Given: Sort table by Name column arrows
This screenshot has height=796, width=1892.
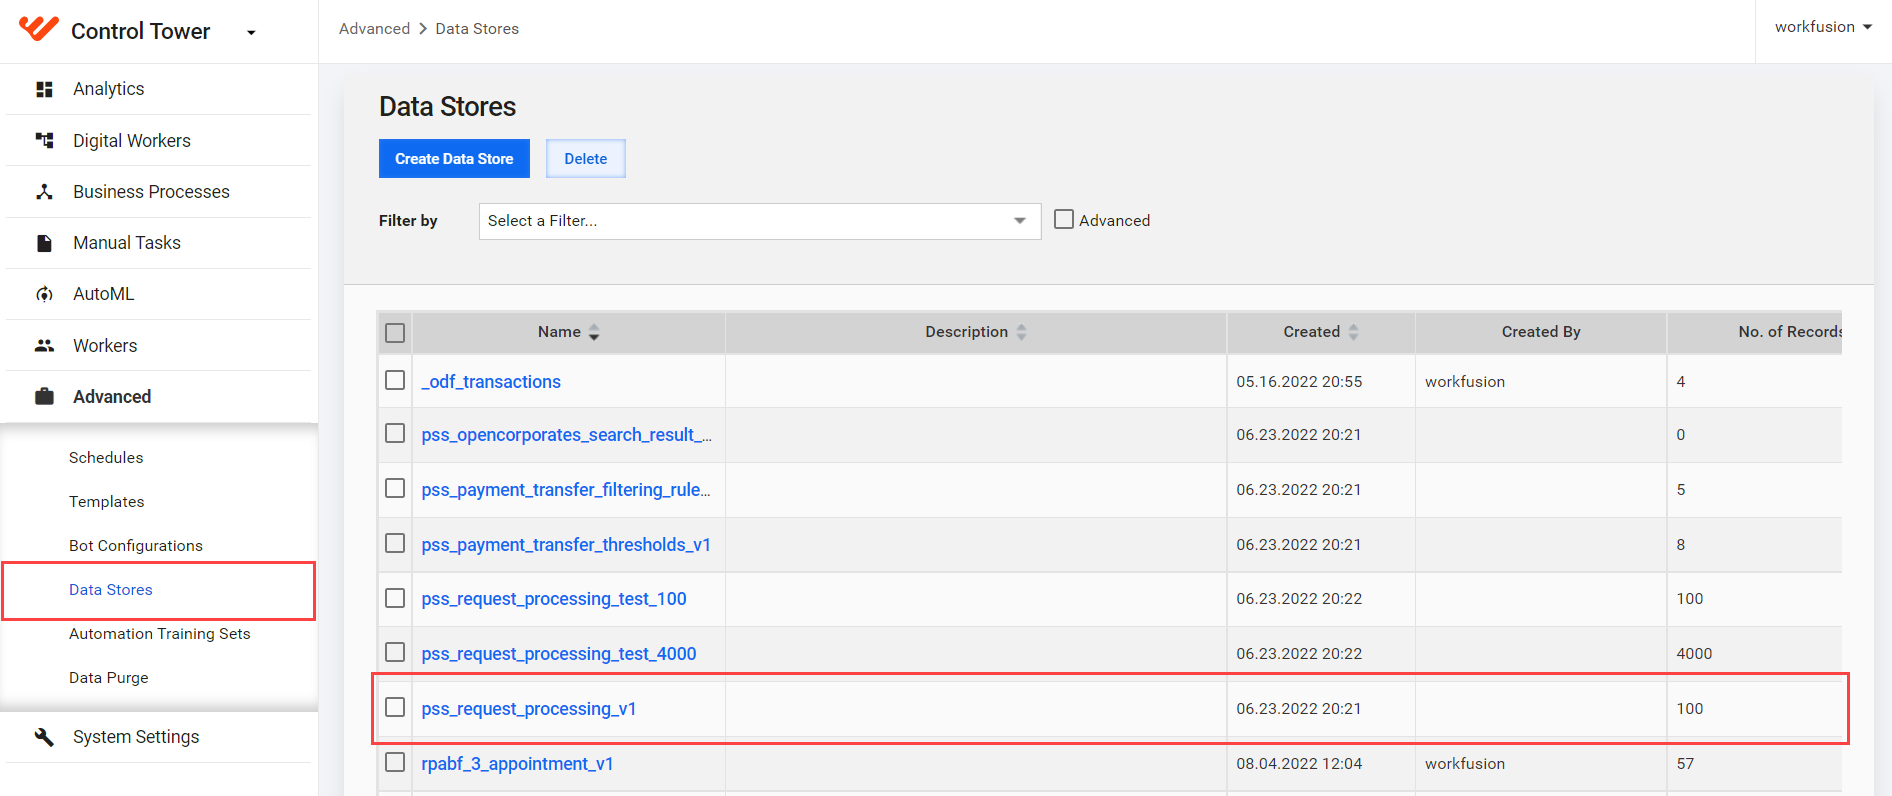Looking at the screenshot, I should pos(594,333).
